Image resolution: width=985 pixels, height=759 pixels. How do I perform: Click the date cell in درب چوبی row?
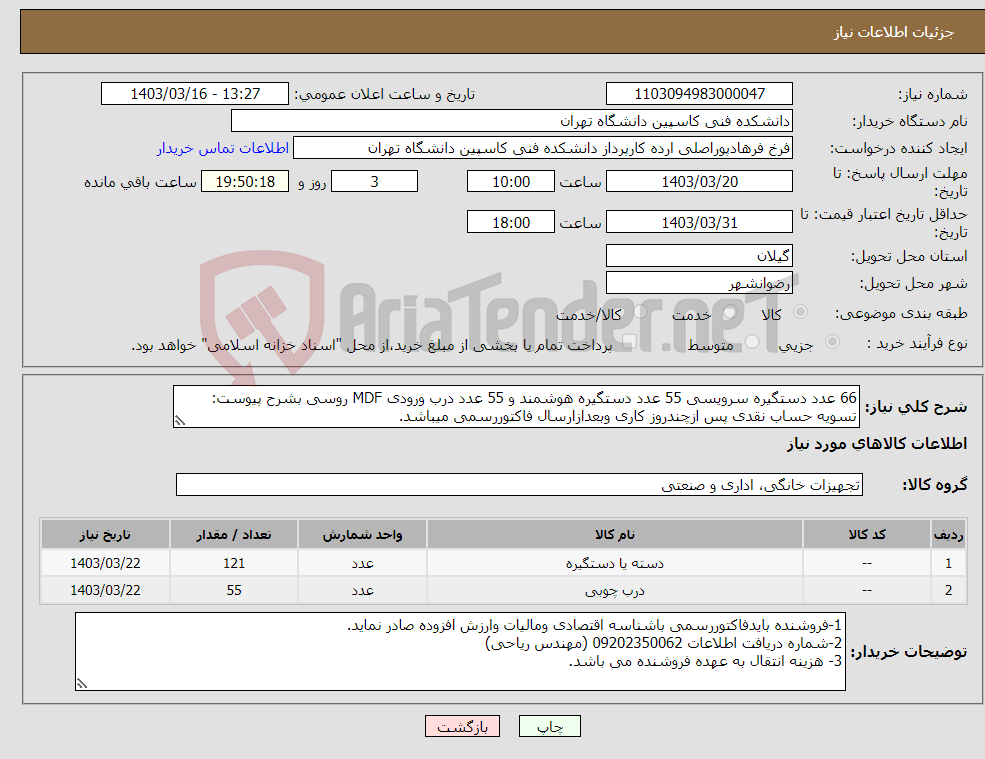(x=106, y=590)
